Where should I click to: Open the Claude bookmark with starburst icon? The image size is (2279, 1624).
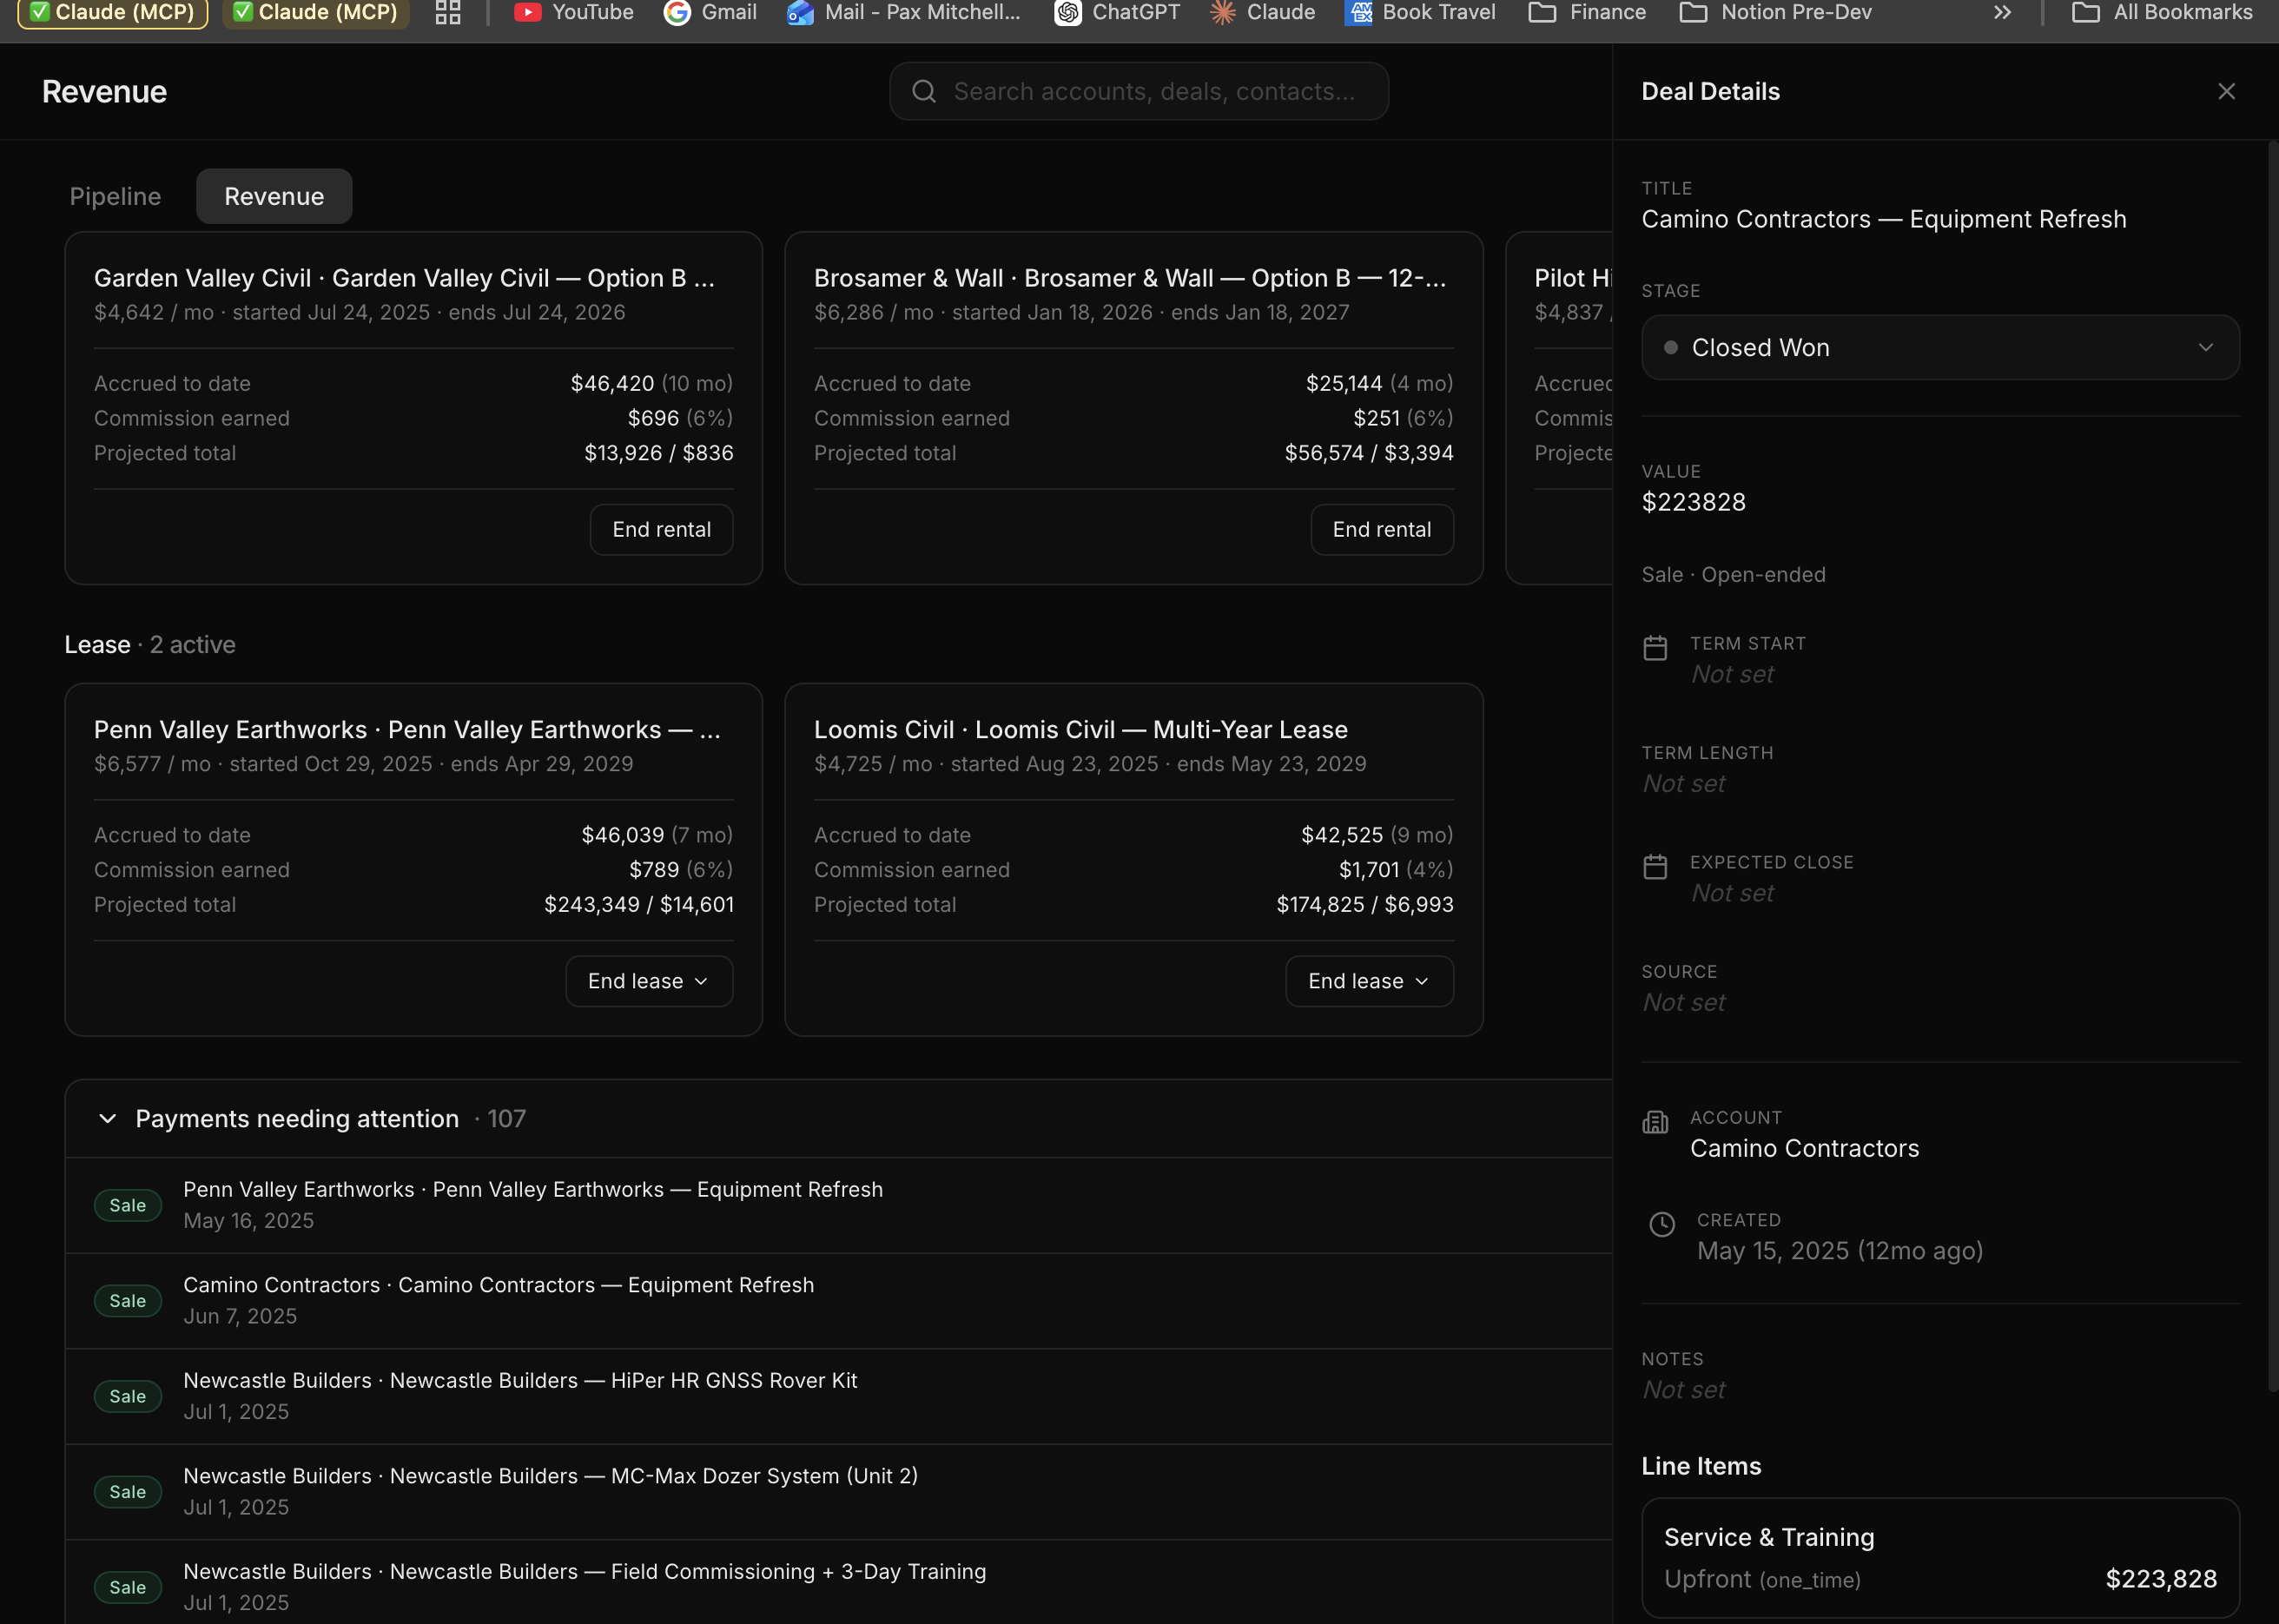[1262, 12]
